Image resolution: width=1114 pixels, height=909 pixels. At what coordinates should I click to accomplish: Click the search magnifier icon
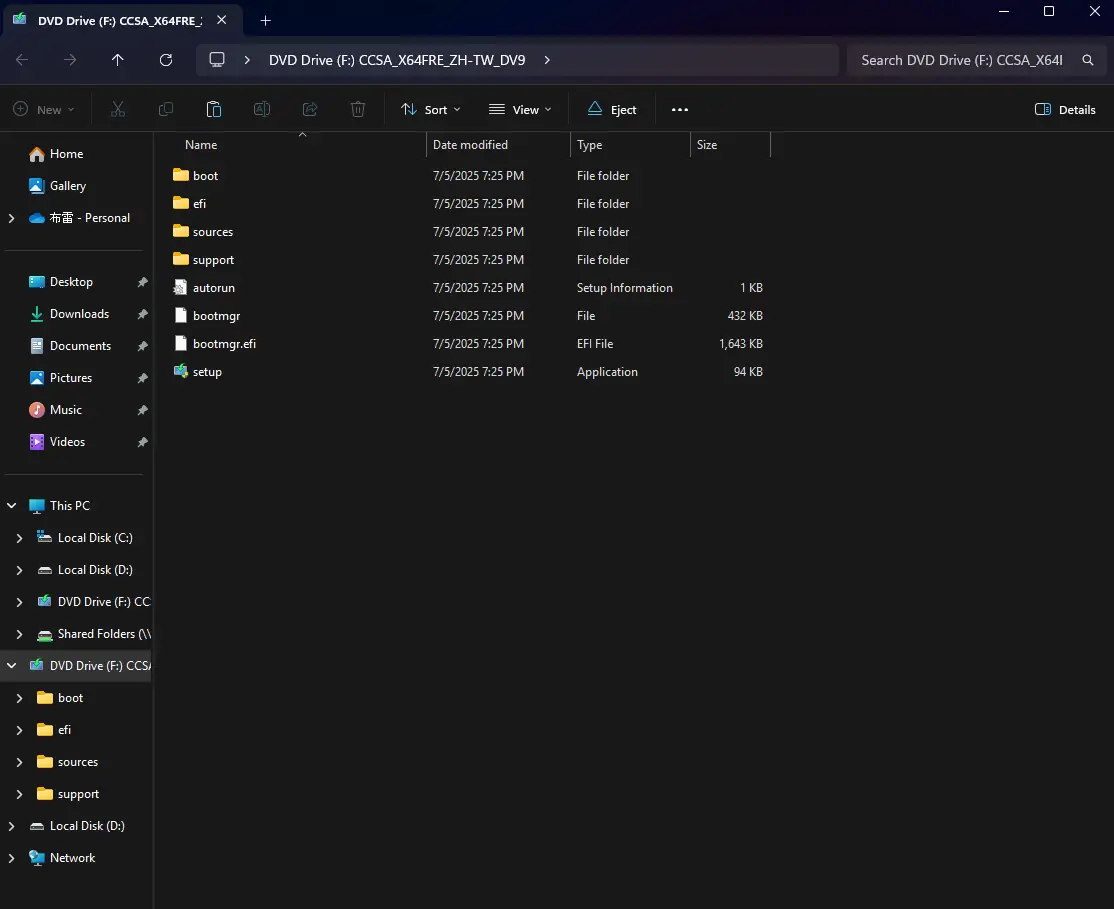pyautogui.click(x=1088, y=60)
